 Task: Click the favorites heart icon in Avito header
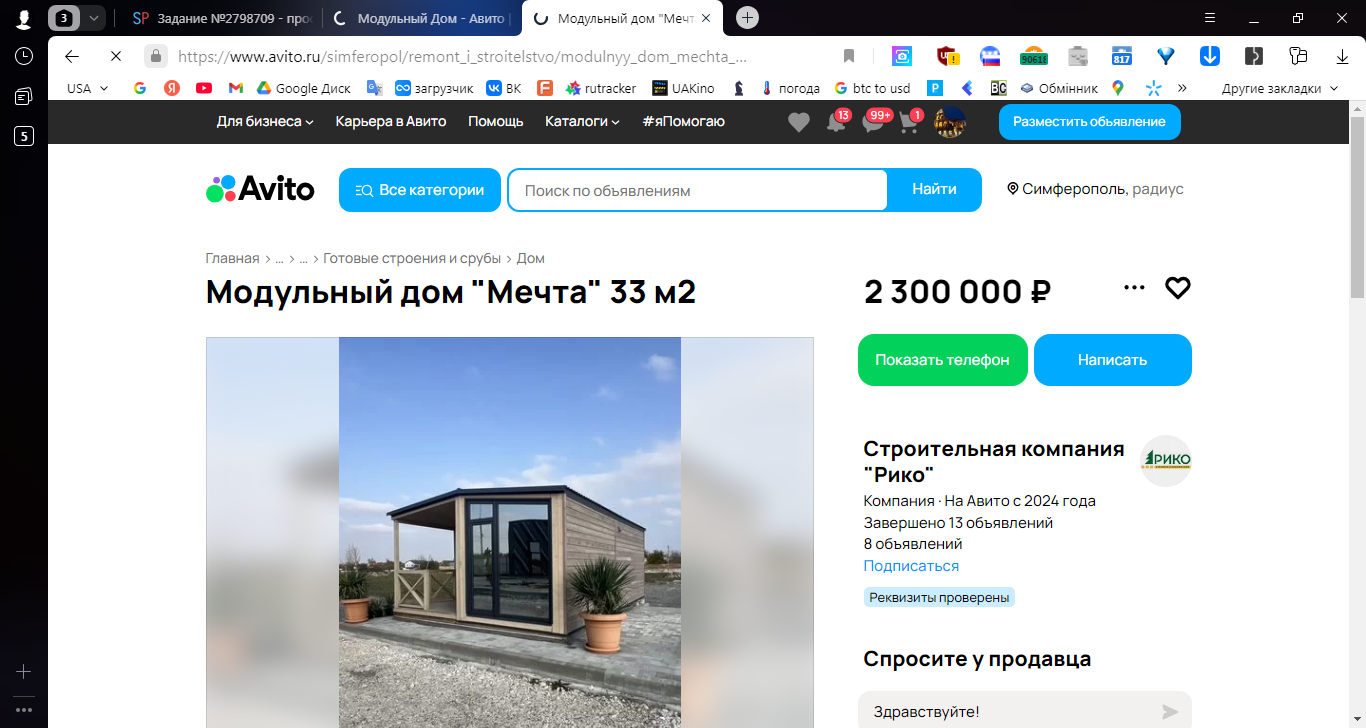click(798, 122)
